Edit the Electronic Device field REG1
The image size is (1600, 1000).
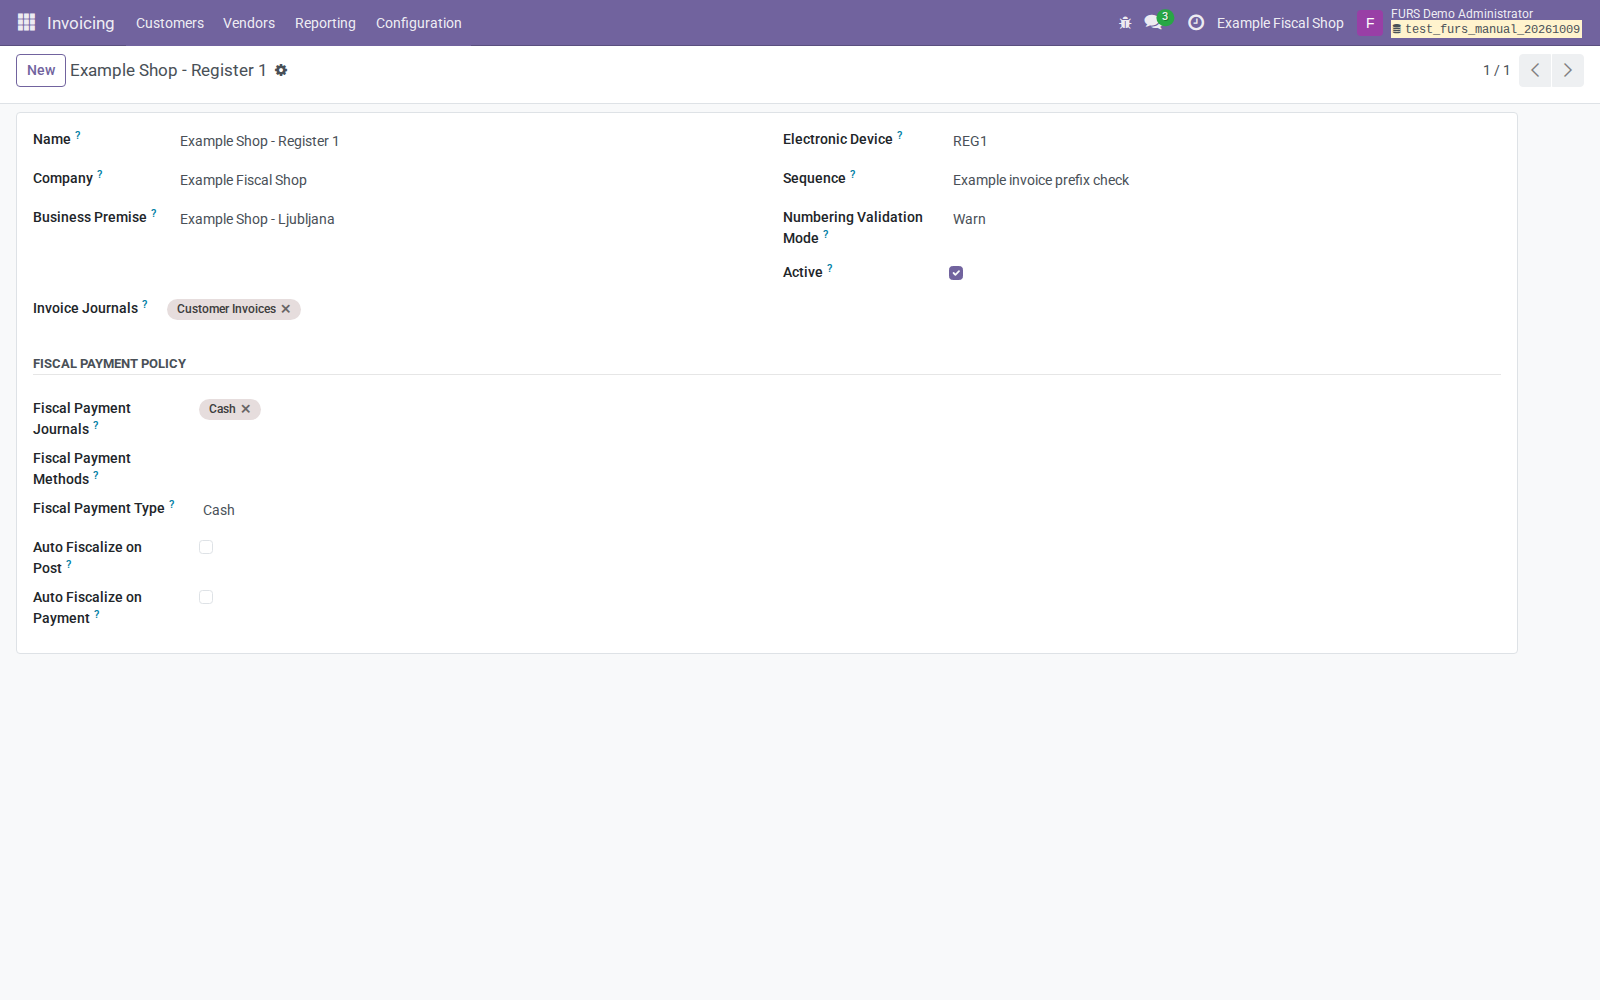click(x=1226, y=141)
